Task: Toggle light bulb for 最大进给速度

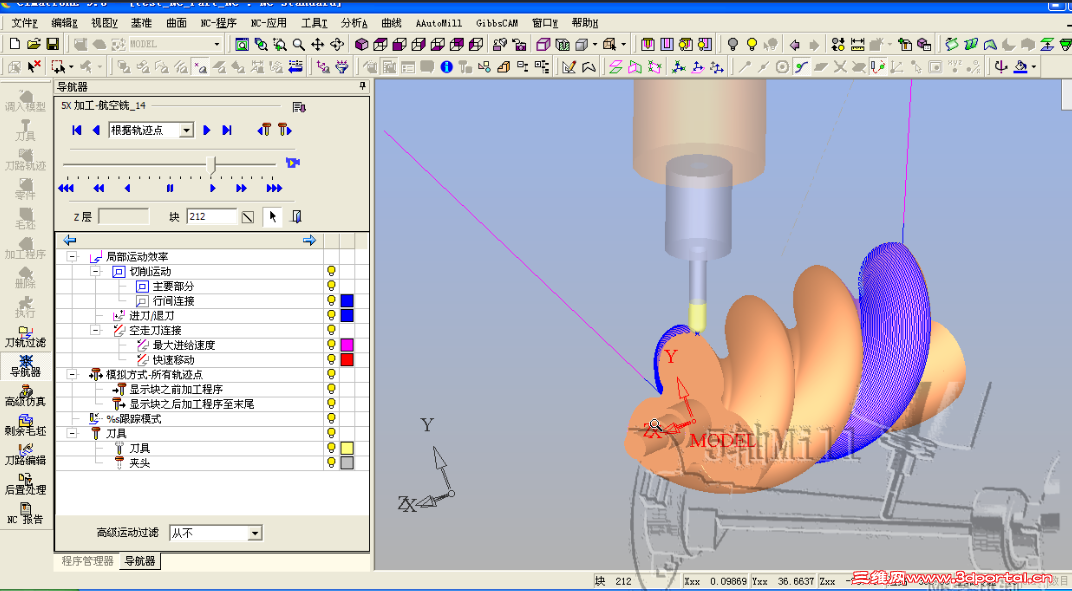Action: pos(332,345)
